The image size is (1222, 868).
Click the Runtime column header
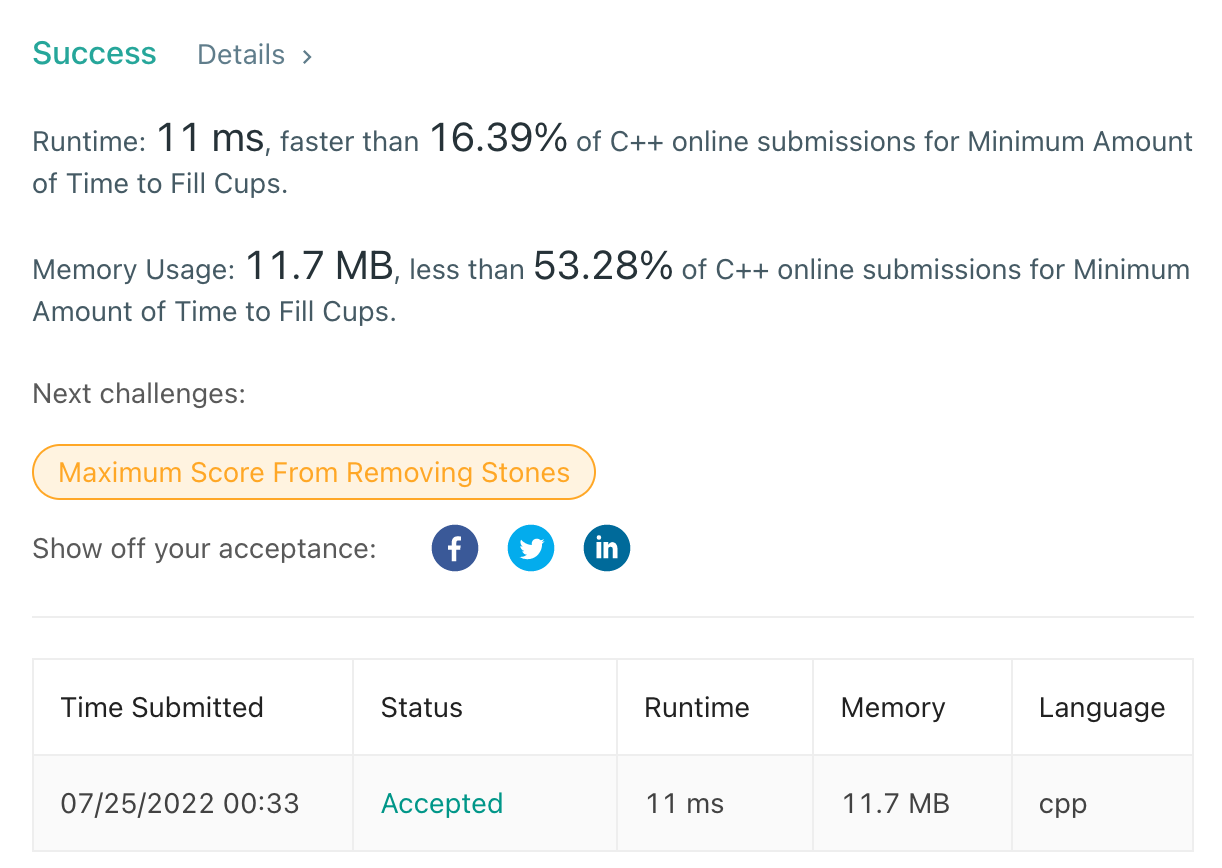pos(697,707)
